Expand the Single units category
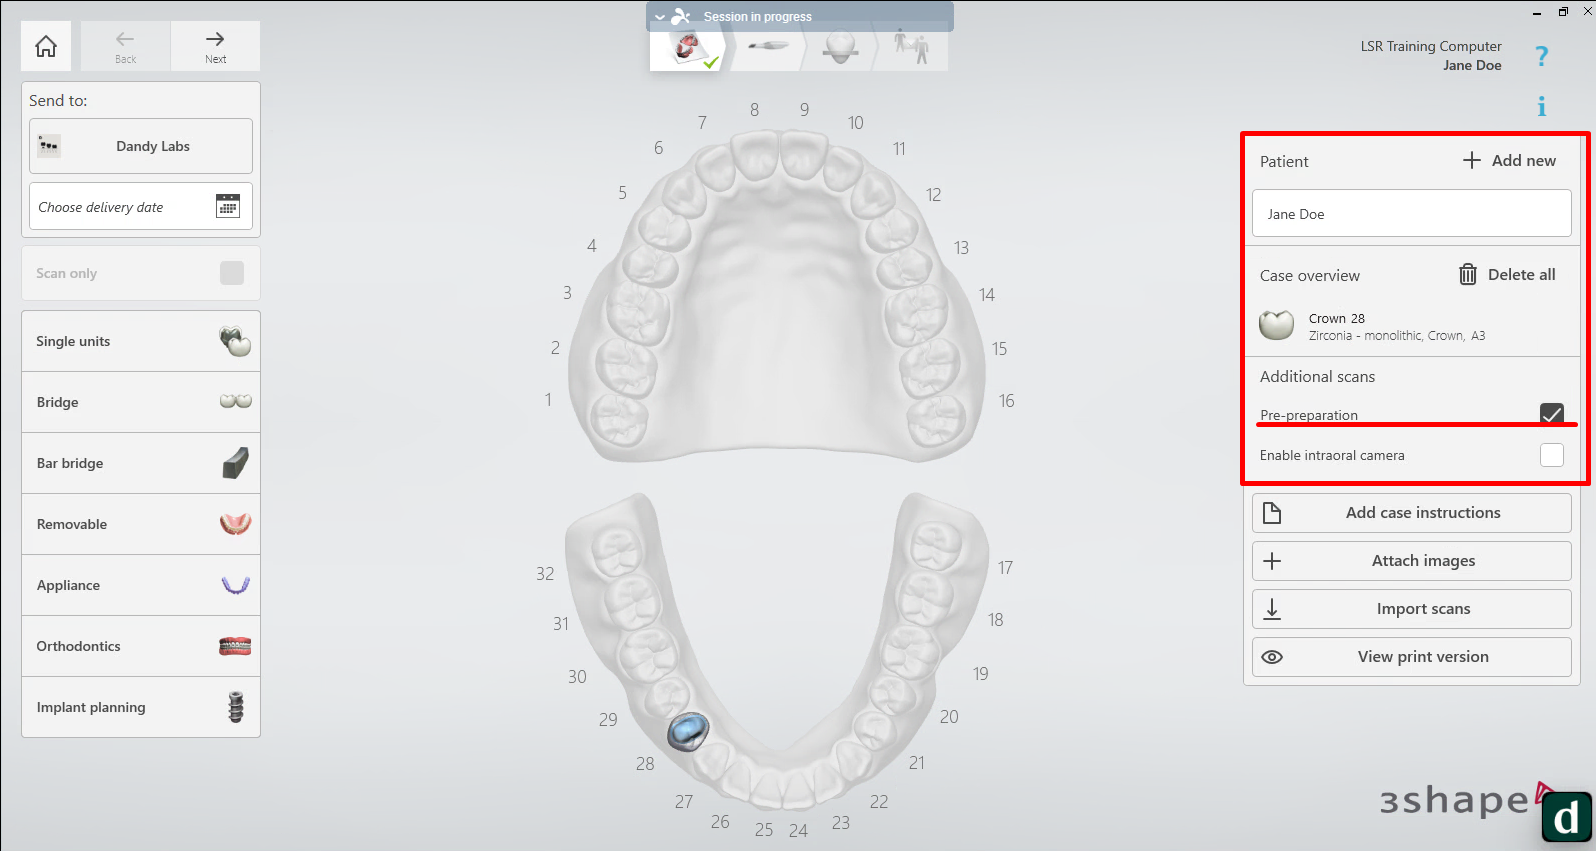 (x=141, y=341)
